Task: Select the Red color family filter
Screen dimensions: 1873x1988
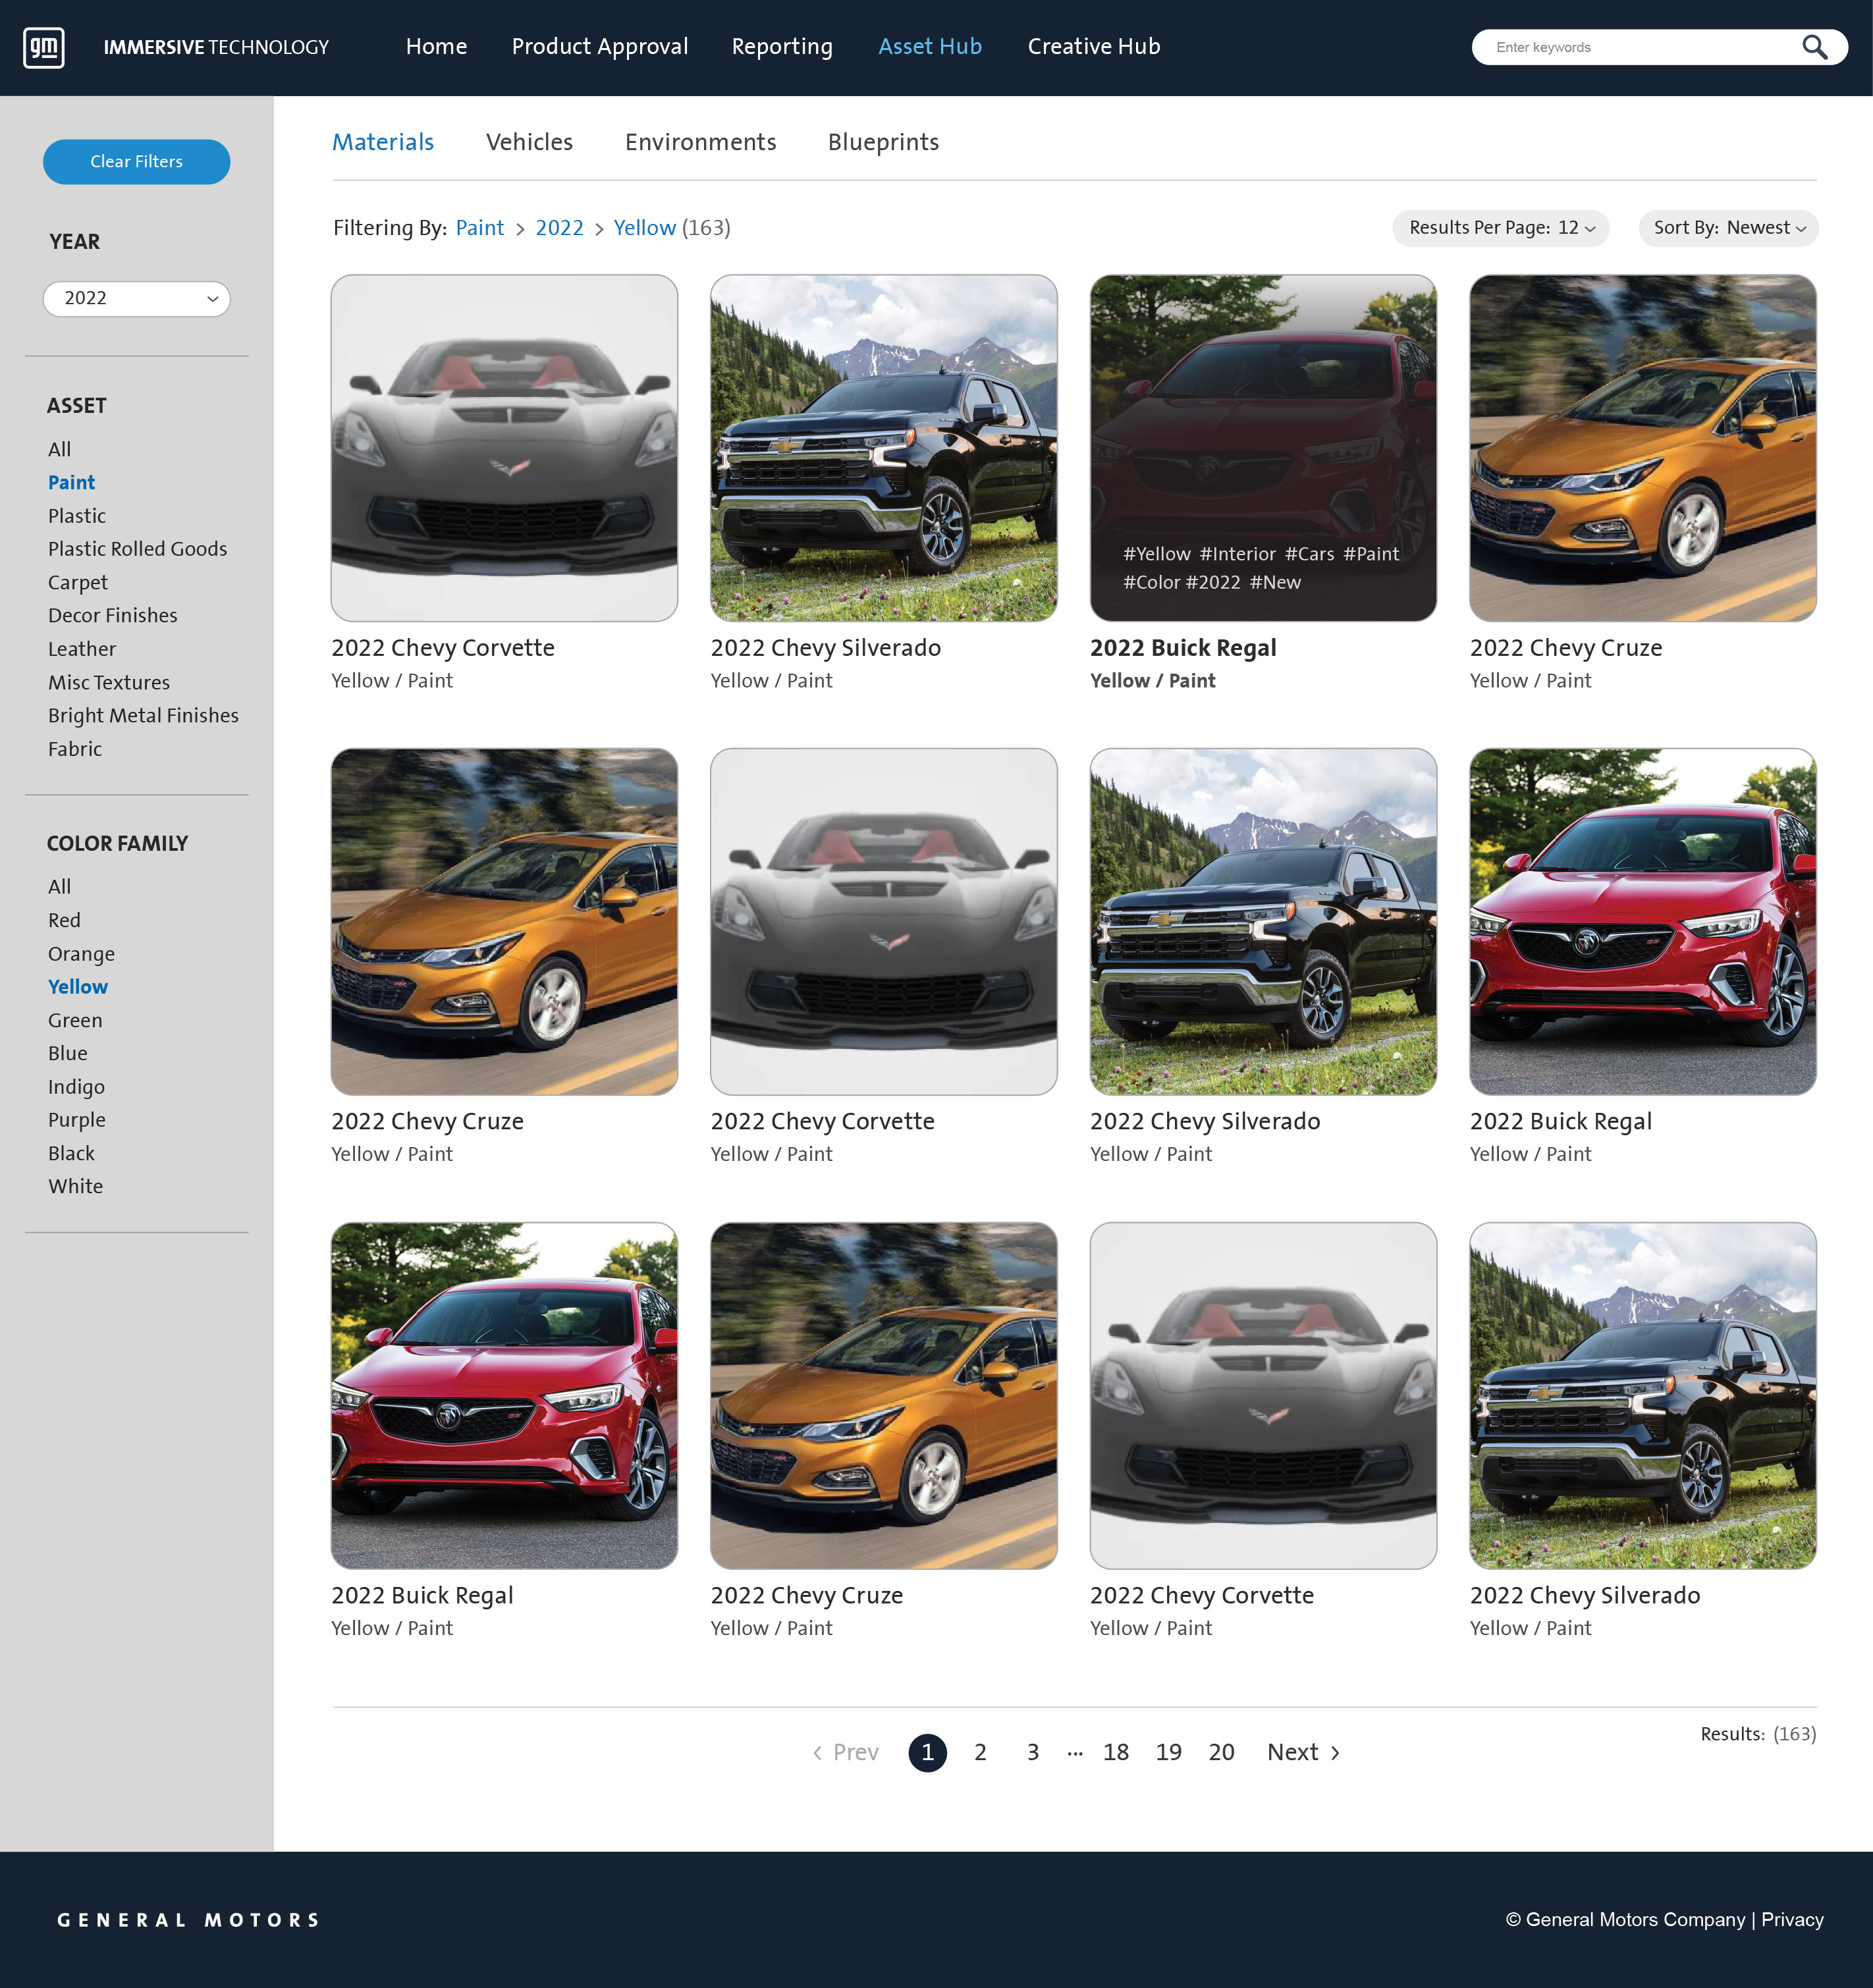Action: click(x=64, y=920)
